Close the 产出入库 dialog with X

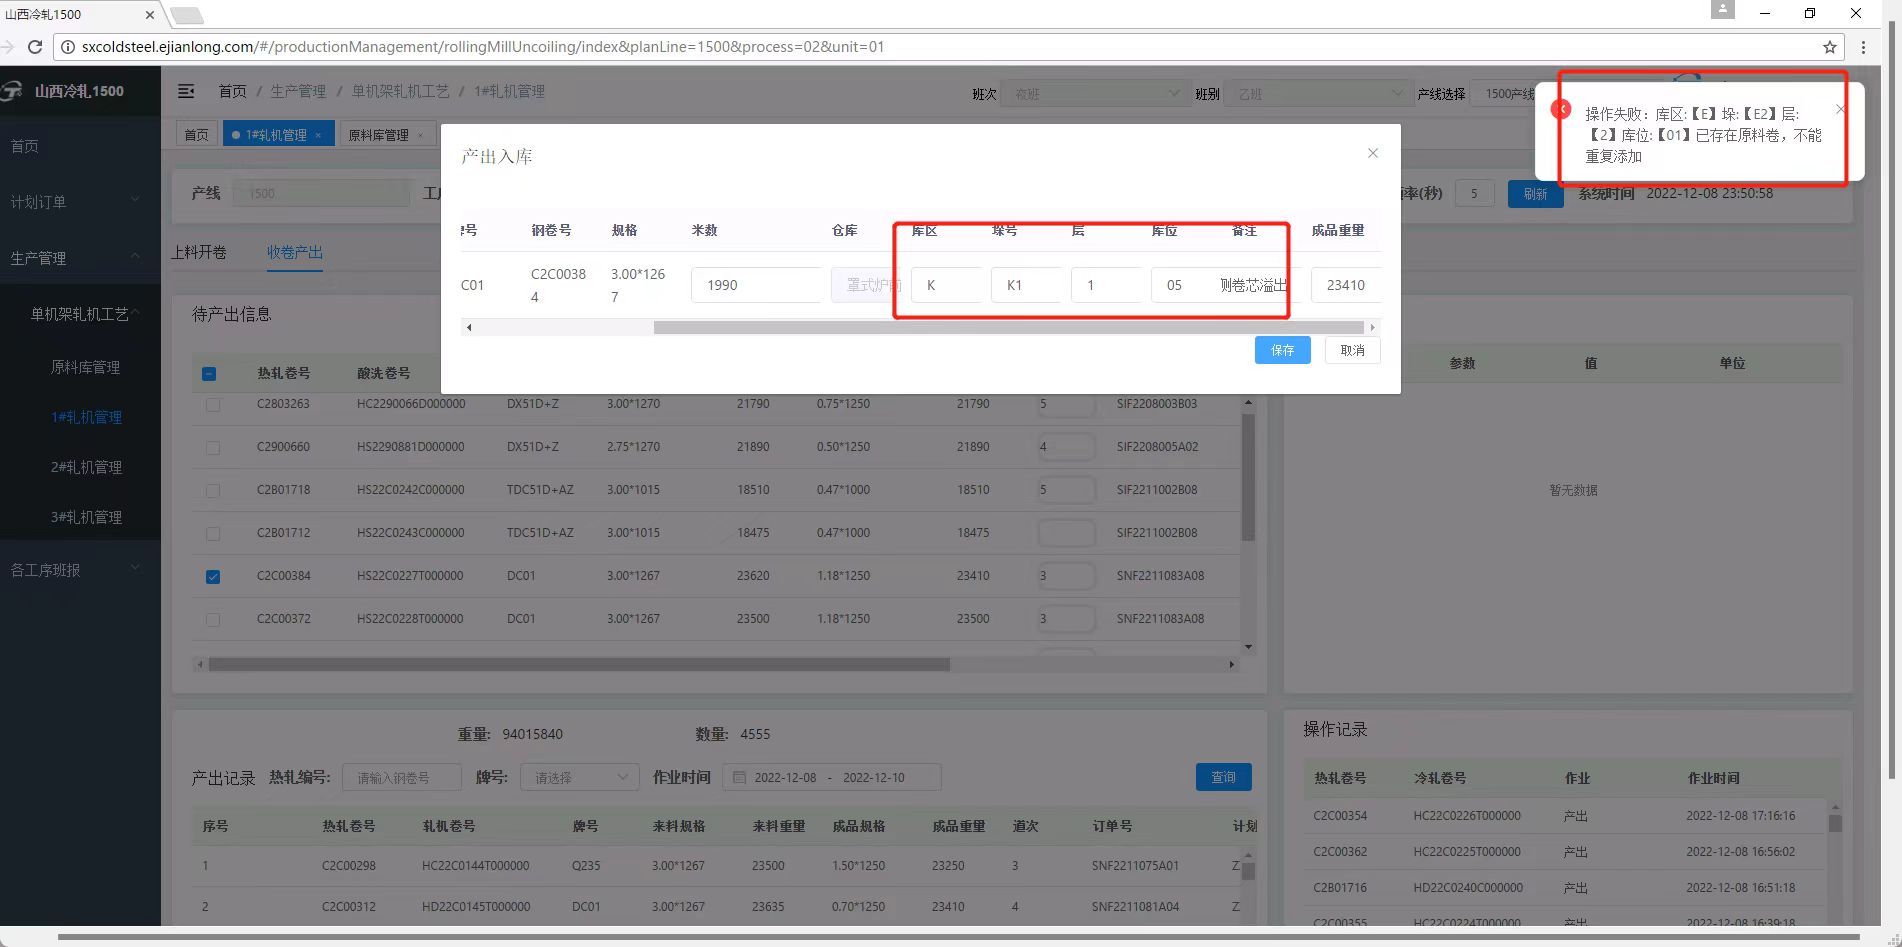pos(1373,153)
